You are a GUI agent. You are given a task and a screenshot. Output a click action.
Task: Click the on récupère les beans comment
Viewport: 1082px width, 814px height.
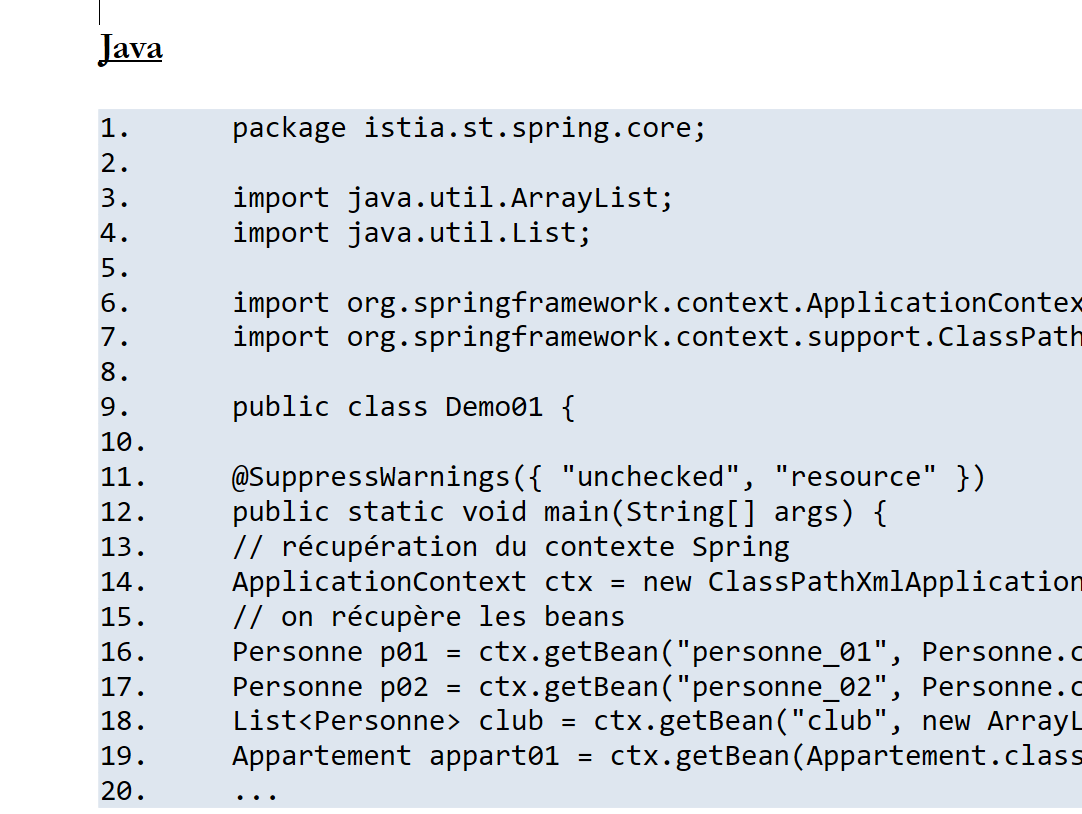[x=428, y=616]
